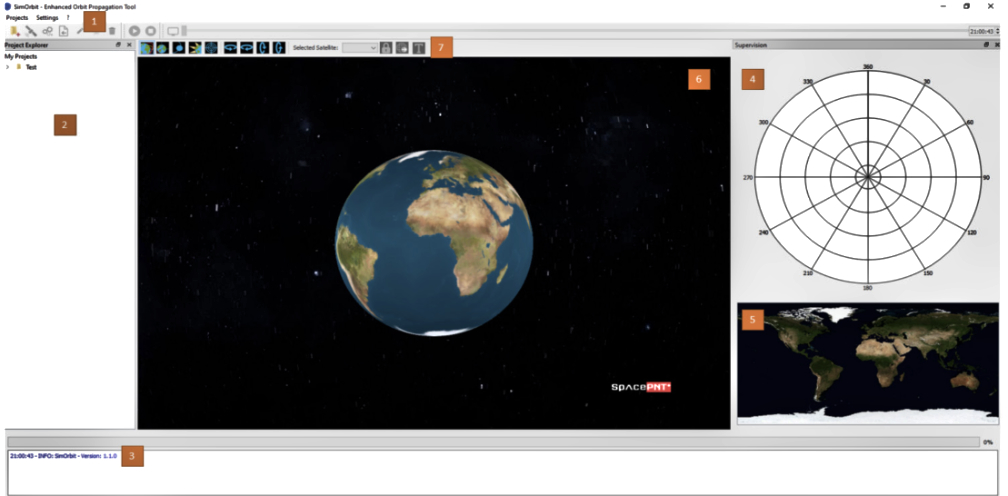The height and width of the screenshot is (496, 1008).
Task: Close the Supervision panel
Action: pos(995,45)
